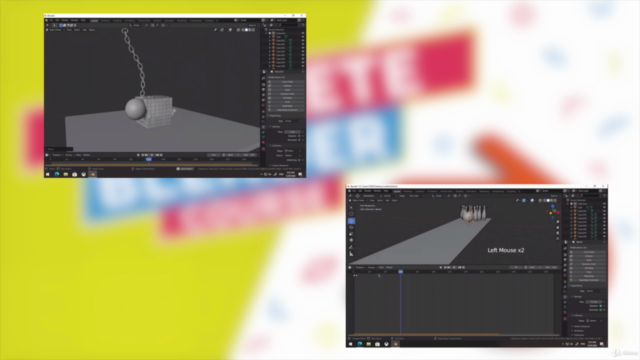Switch to wireframe shading in wrecking ball viewport
Viewport: 640px width, 360px height.
[x=243, y=30]
